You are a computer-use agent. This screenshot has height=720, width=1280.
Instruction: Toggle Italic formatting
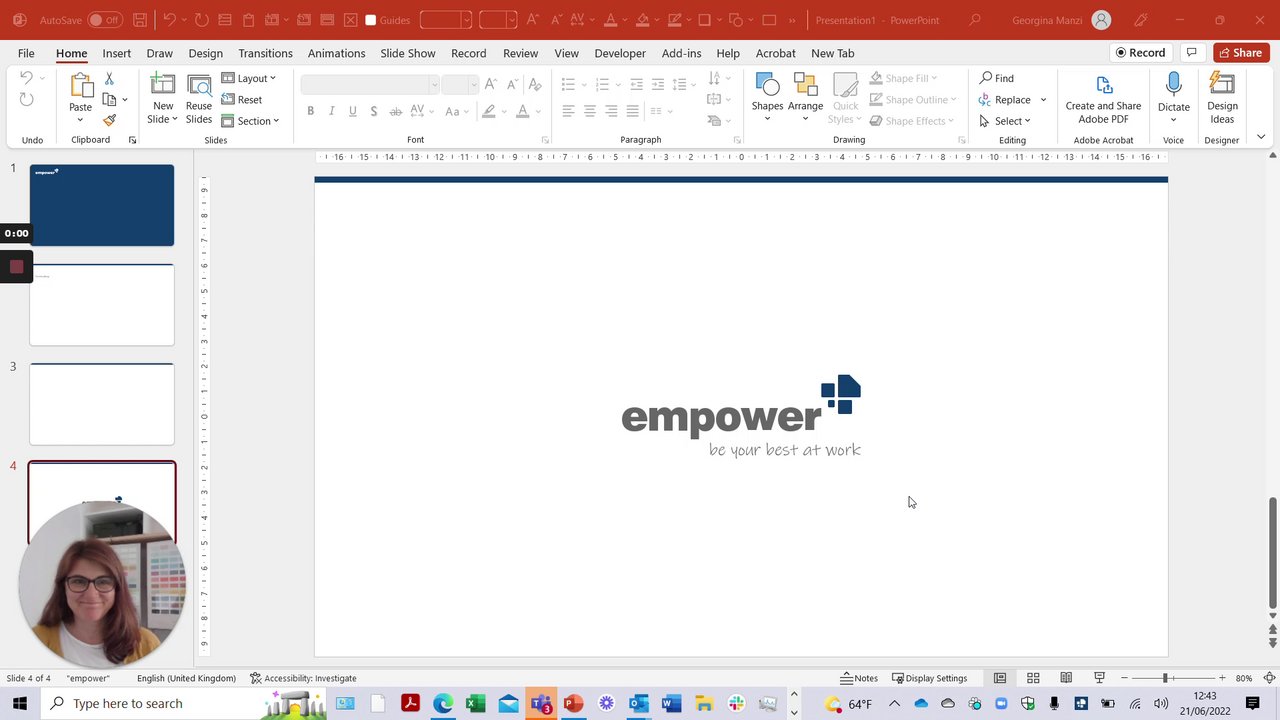tap(331, 111)
